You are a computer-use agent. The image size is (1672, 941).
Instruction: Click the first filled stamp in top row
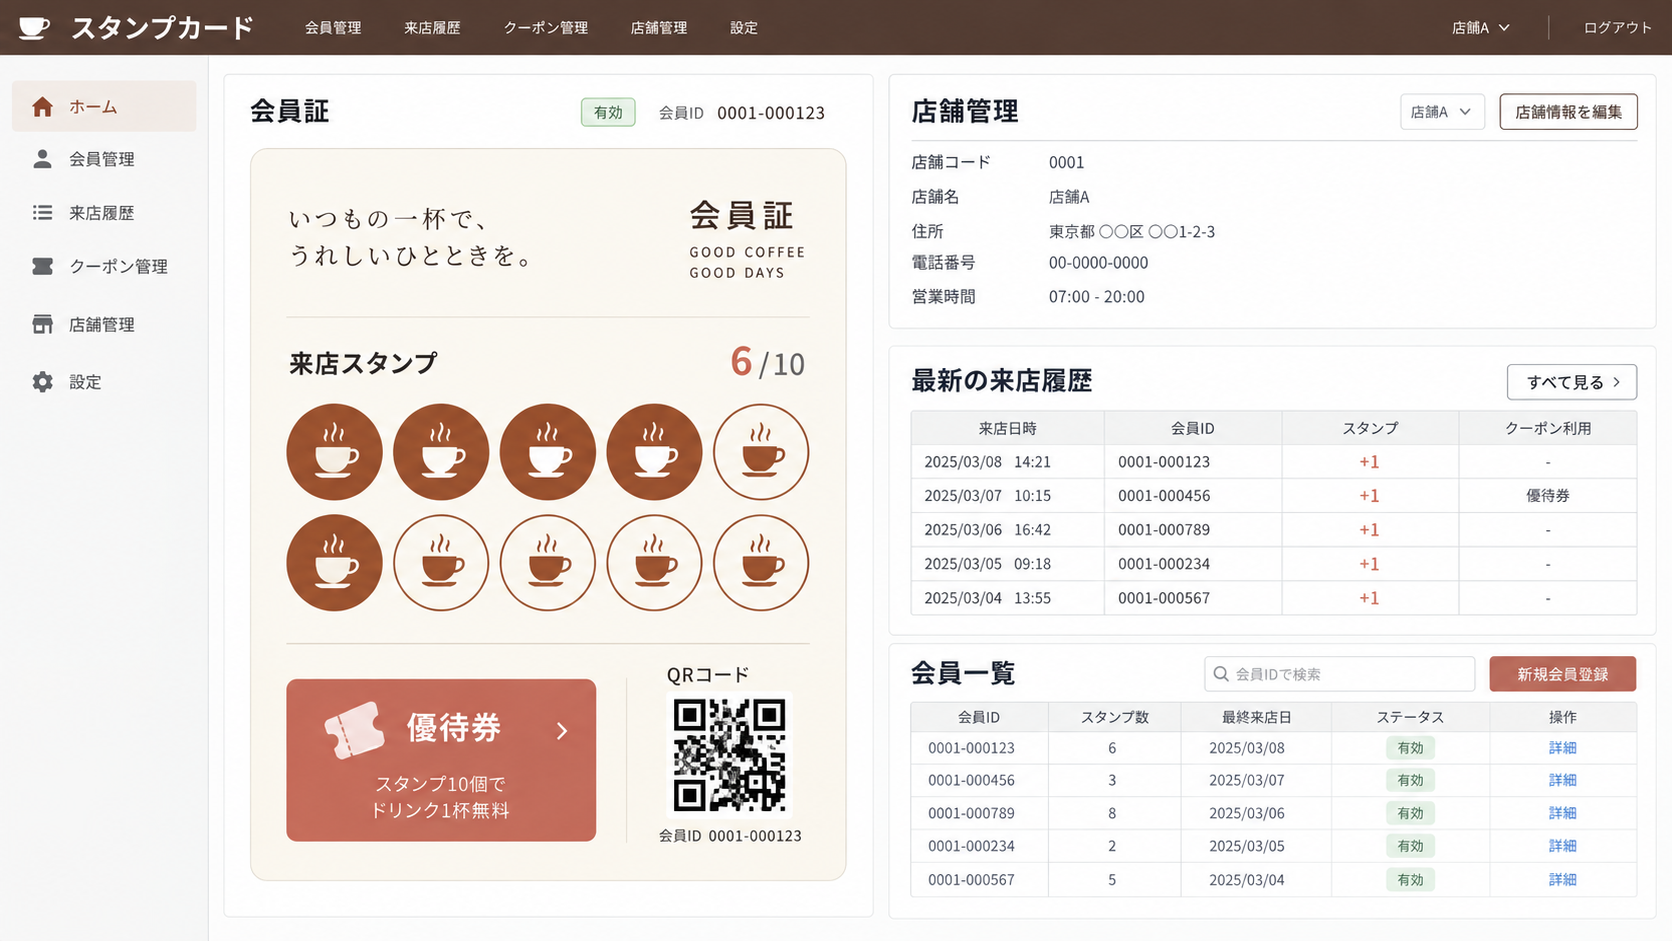pyautogui.click(x=334, y=452)
